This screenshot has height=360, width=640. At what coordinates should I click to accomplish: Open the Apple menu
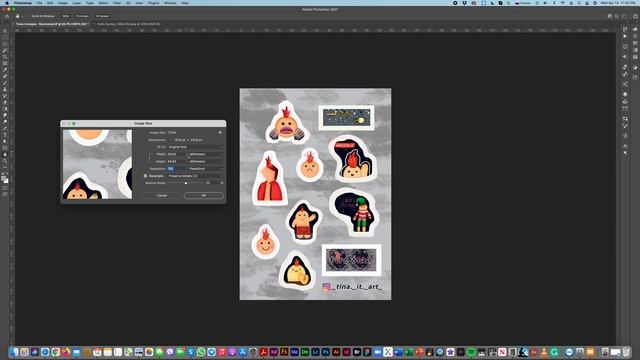coord(7,3)
